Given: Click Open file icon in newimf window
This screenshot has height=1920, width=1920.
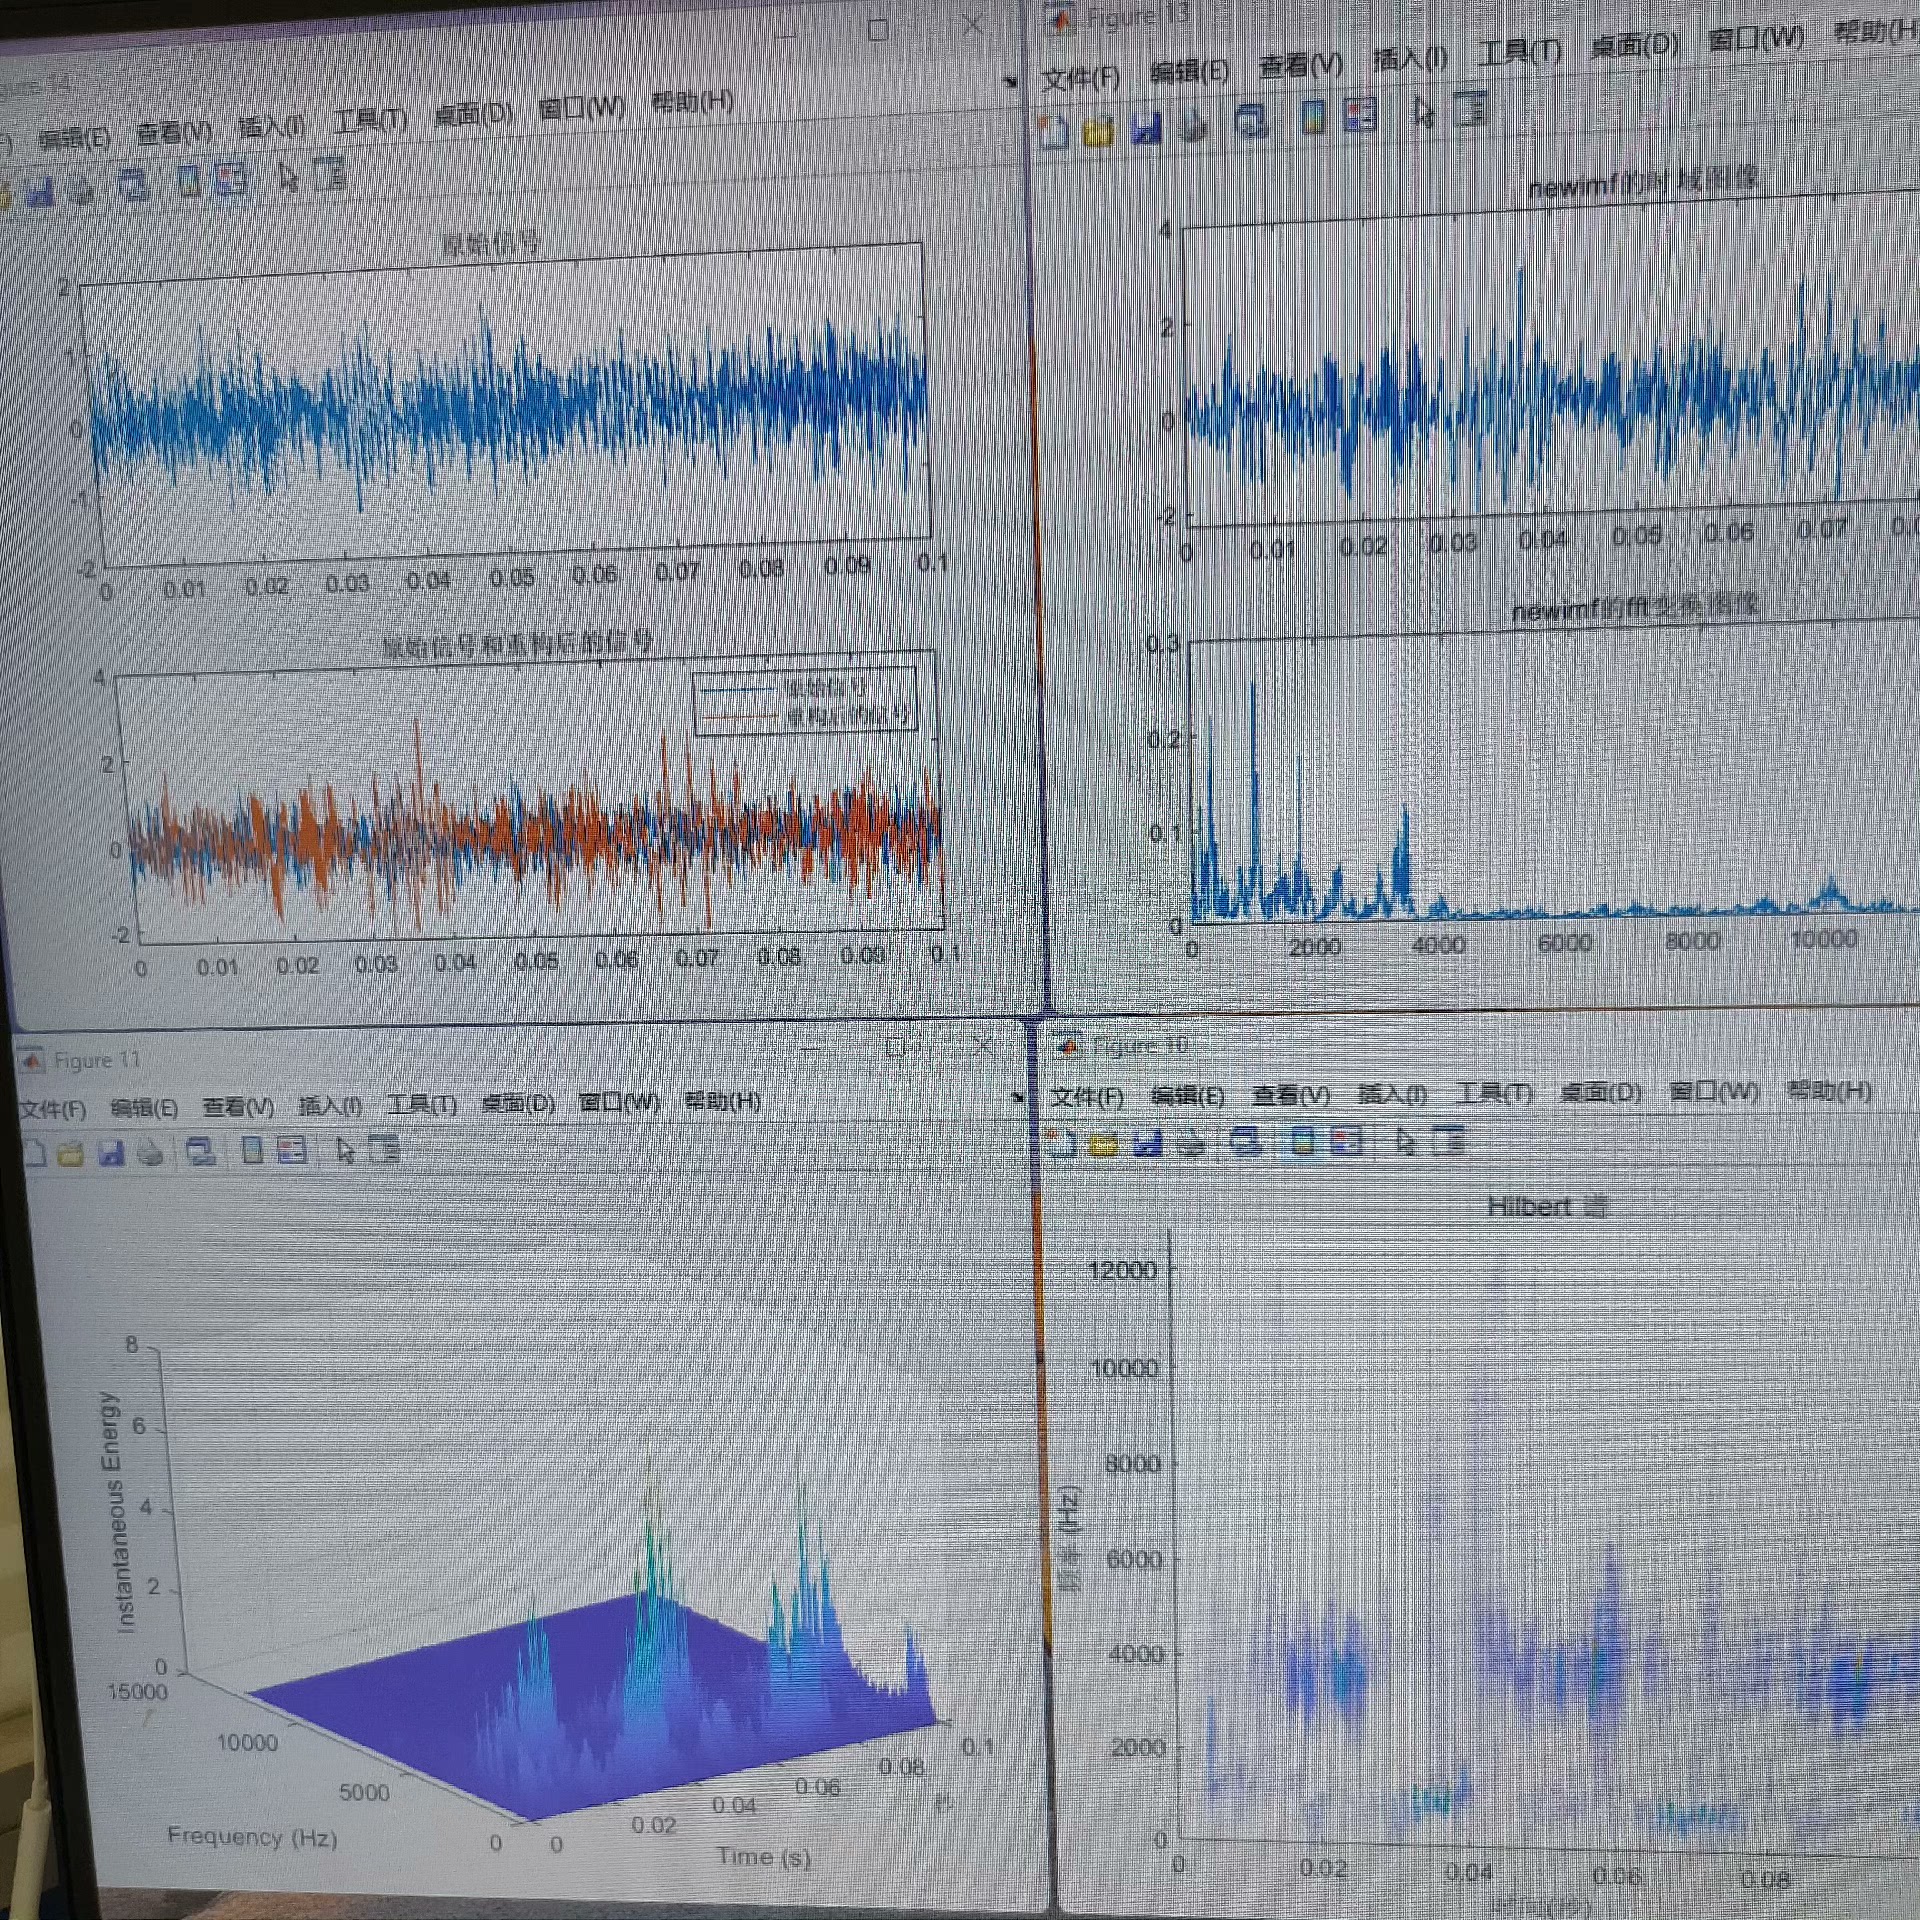Looking at the screenshot, I should tap(1098, 131).
